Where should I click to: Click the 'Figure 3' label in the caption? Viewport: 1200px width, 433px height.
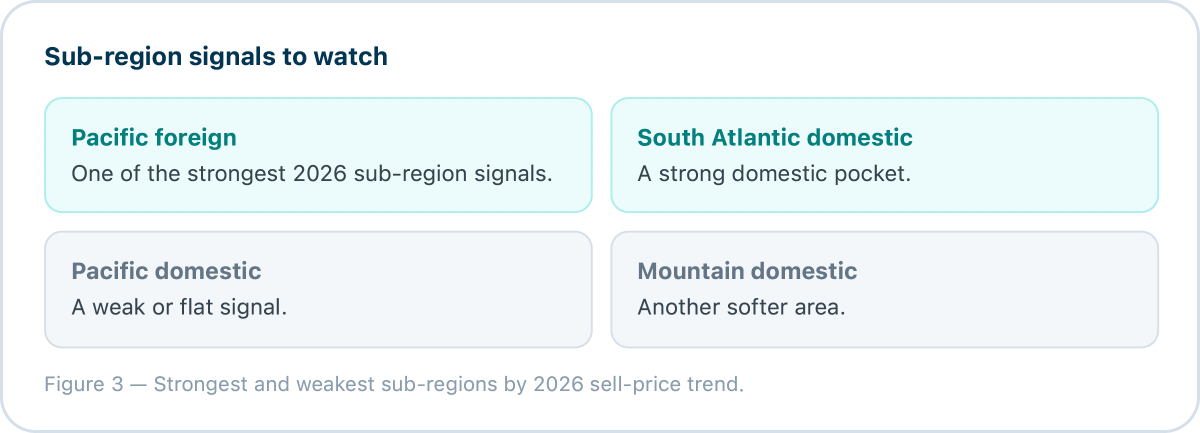[x=85, y=384]
